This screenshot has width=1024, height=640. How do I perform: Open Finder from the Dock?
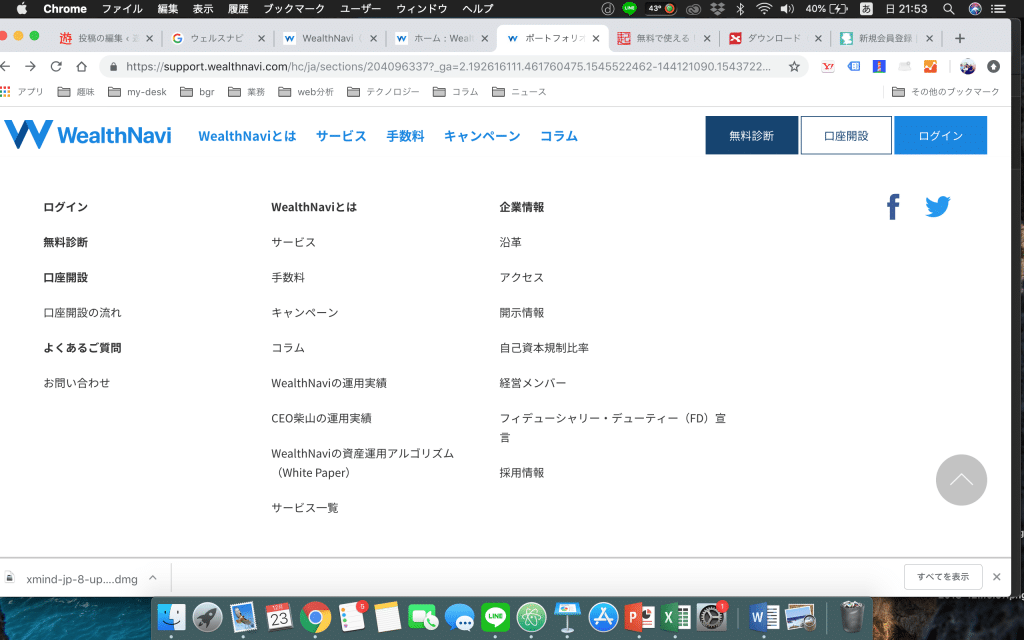click(172, 616)
